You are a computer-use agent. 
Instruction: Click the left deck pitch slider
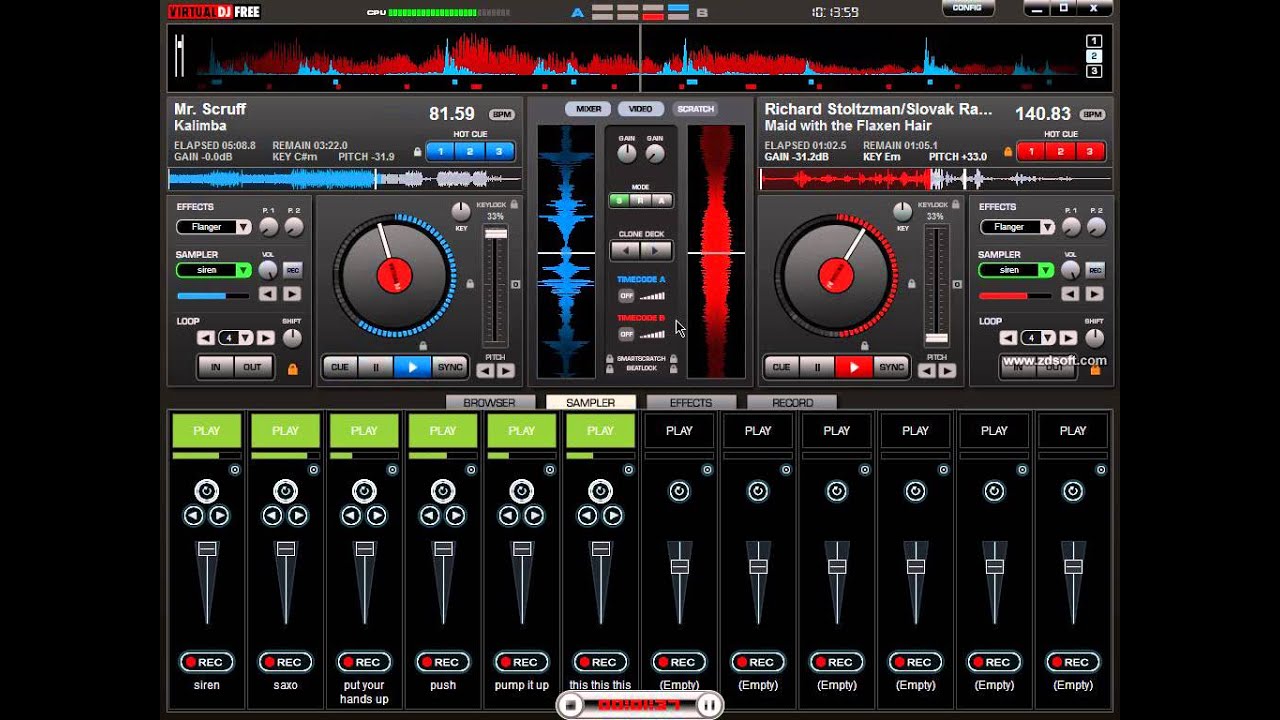point(496,235)
